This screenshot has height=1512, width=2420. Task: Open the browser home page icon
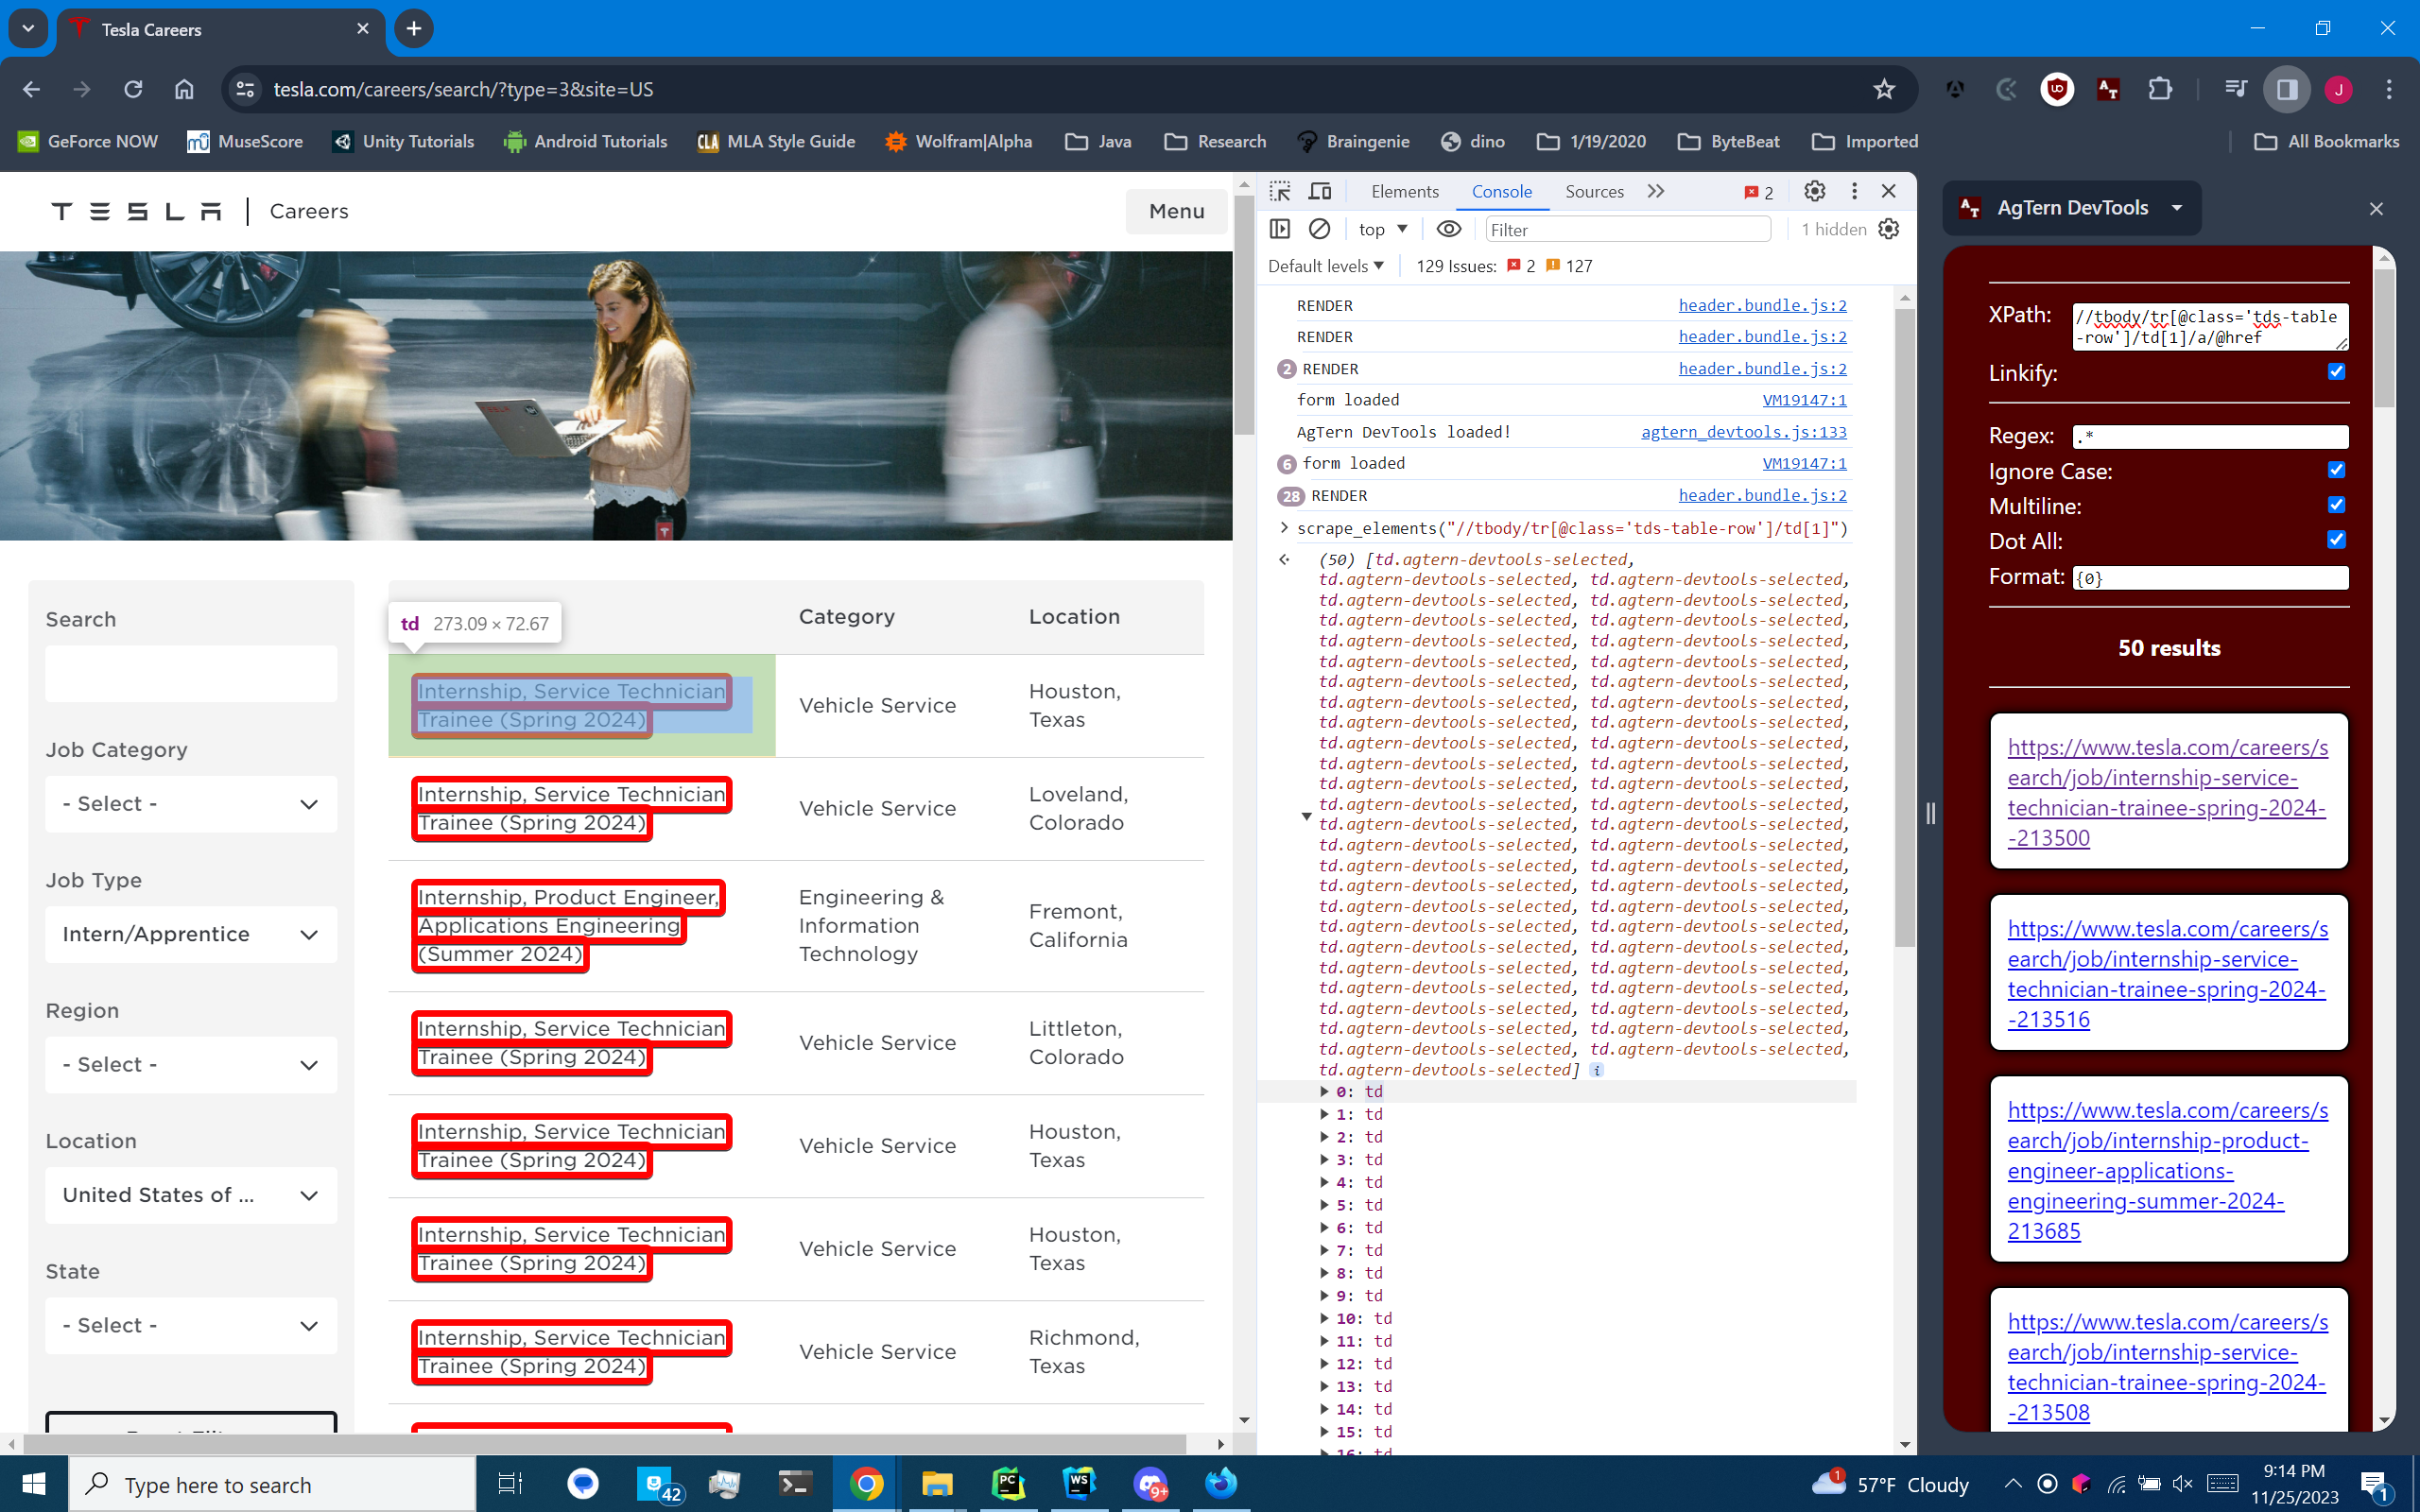point(184,89)
